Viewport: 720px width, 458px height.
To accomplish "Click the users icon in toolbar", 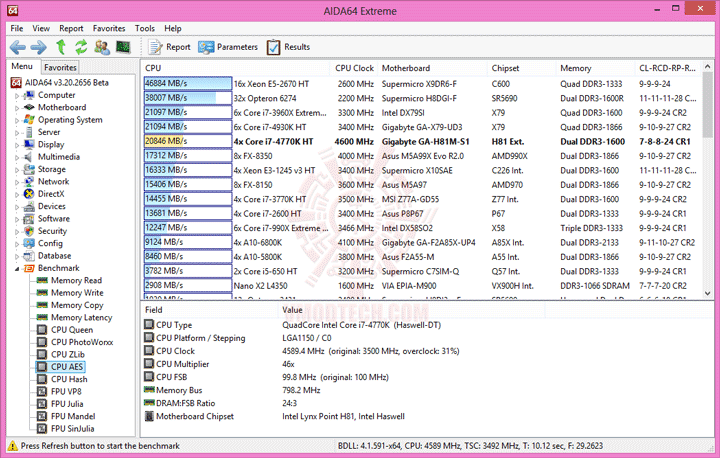I will (x=102, y=47).
